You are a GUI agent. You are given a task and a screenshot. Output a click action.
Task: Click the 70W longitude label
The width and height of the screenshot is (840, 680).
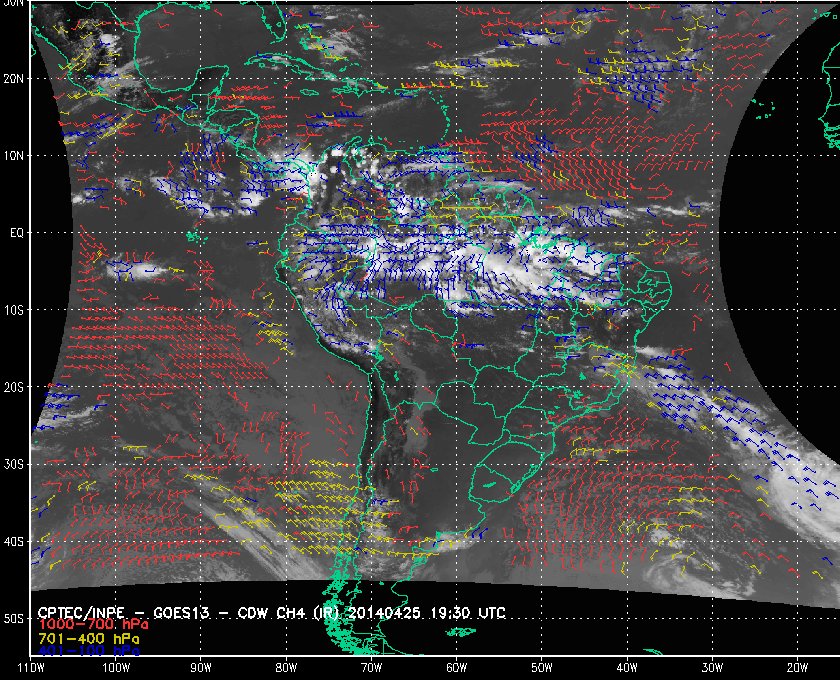pyautogui.click(x=371, y=668)
